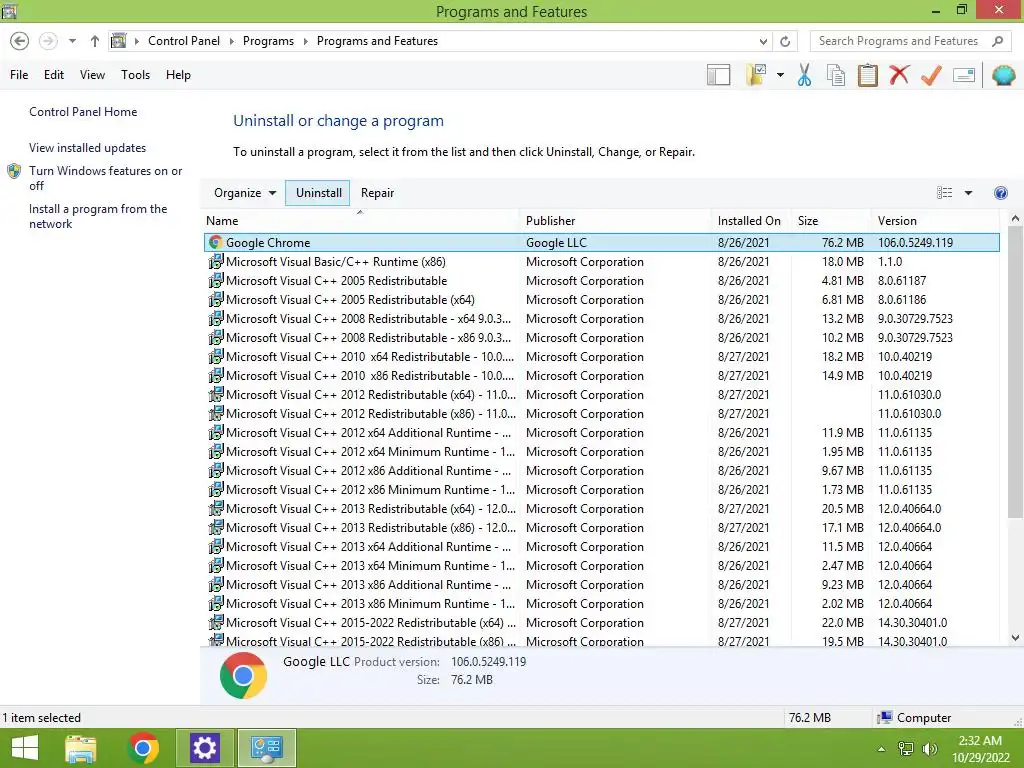Image resolution: width=1024 pixels, height=768 pixels.
Task: Click the blue help question mark icon
Action: tap(1000, 193)
